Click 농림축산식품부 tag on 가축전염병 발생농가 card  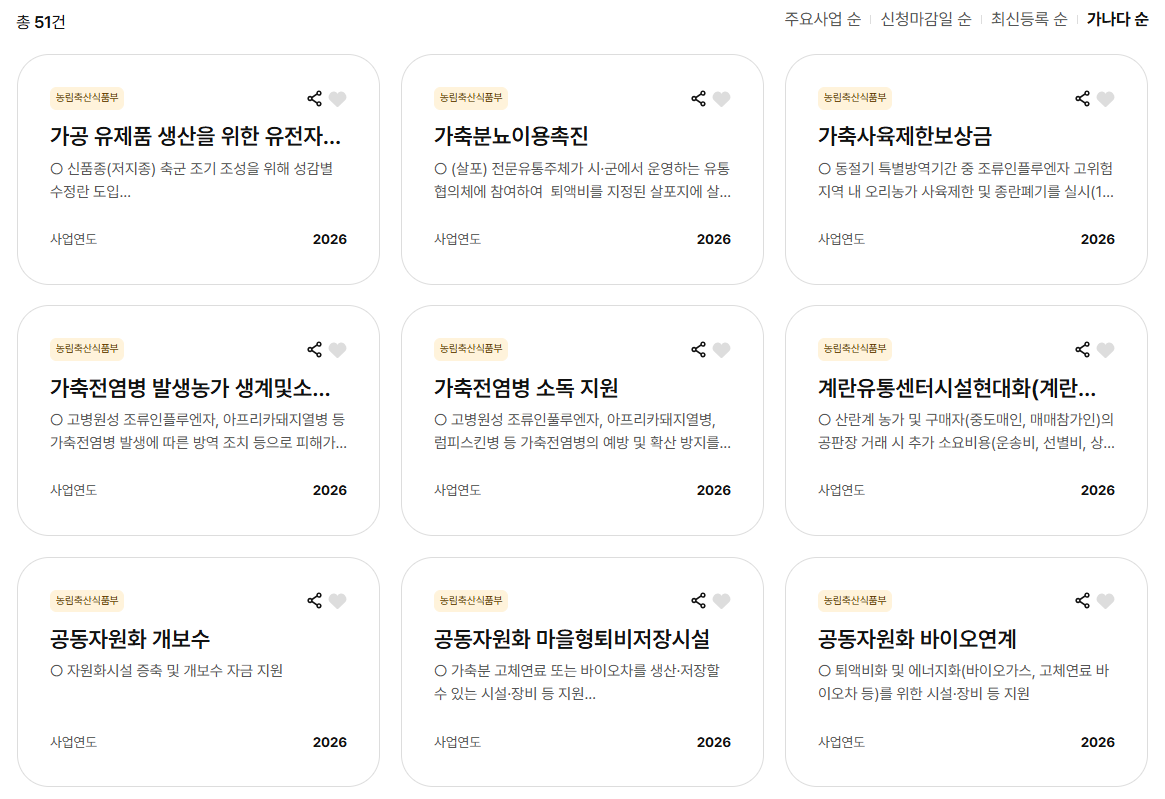click(x=87, y=349)
